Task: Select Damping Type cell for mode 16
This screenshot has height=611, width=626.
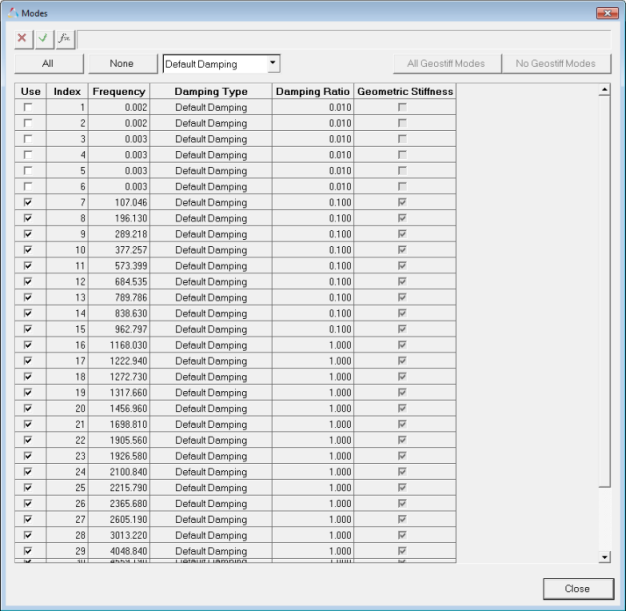Action: point(211,345)
